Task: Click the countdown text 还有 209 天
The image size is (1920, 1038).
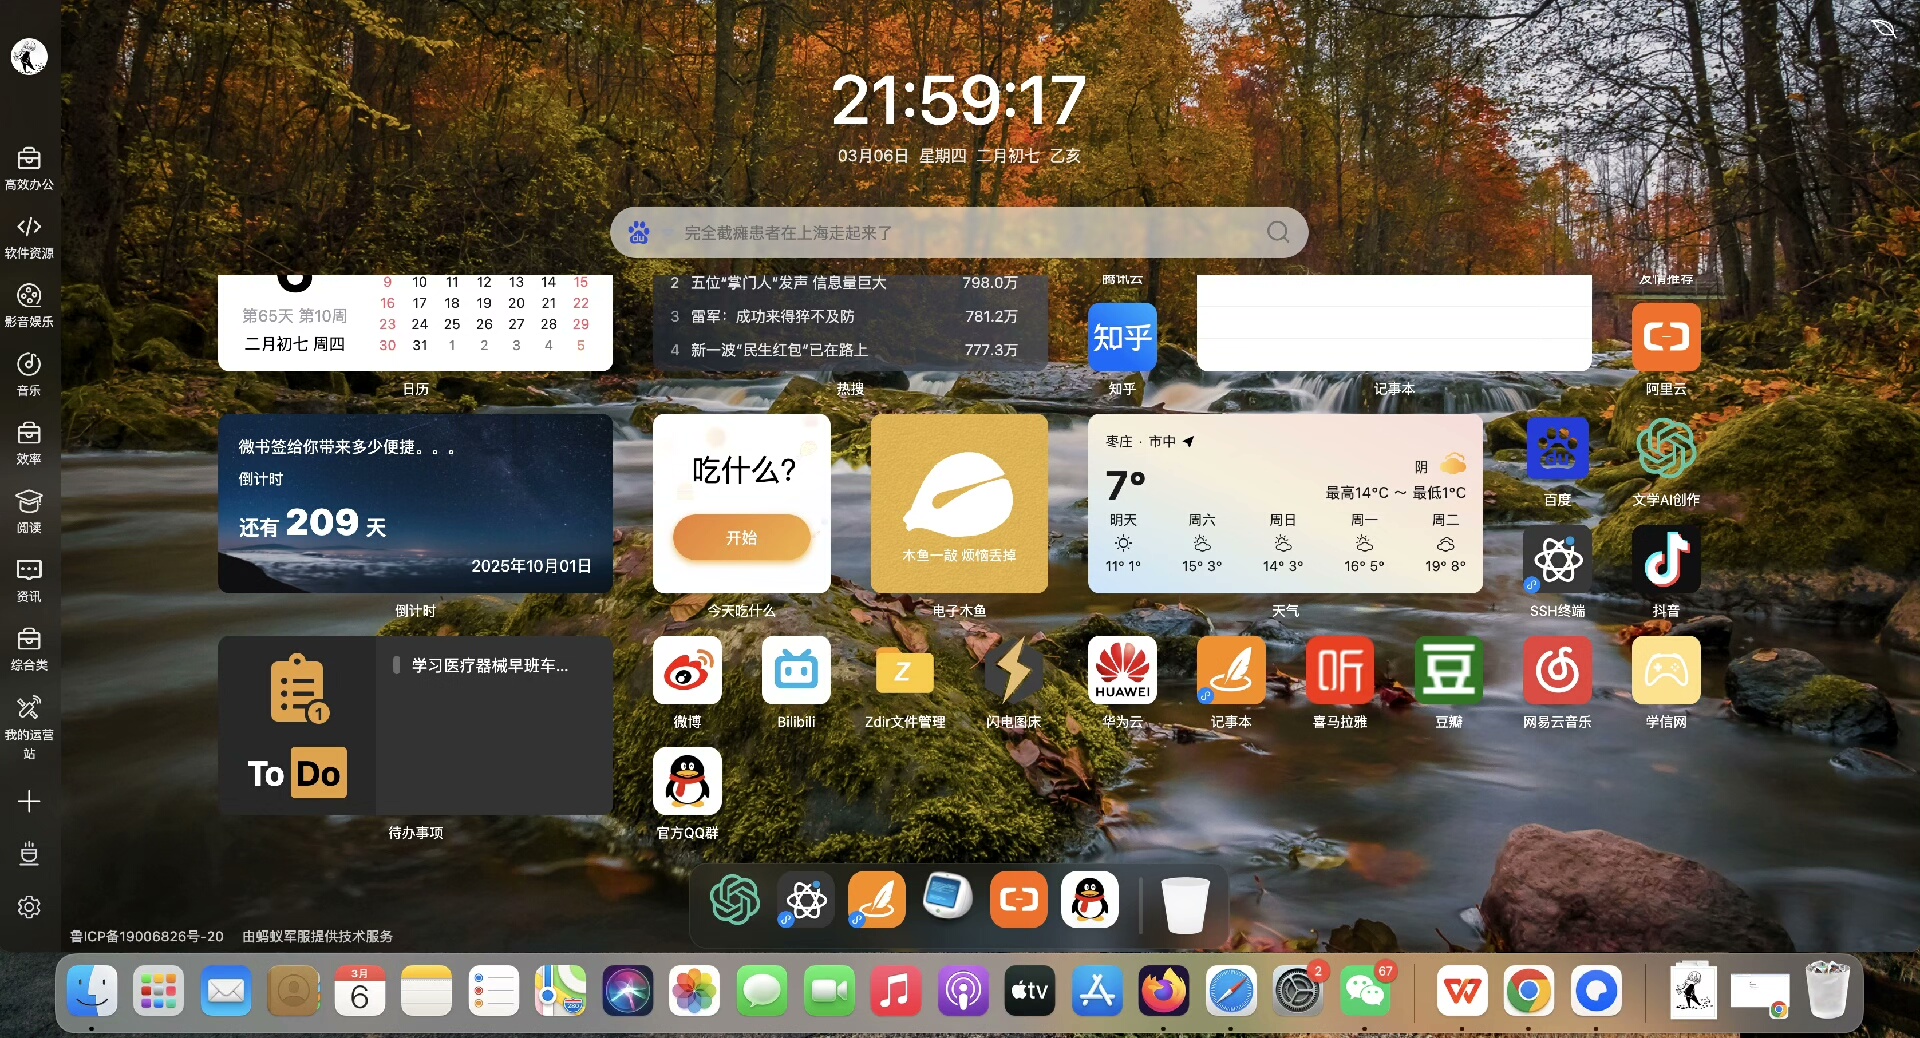Action: (x=312, y=523)
